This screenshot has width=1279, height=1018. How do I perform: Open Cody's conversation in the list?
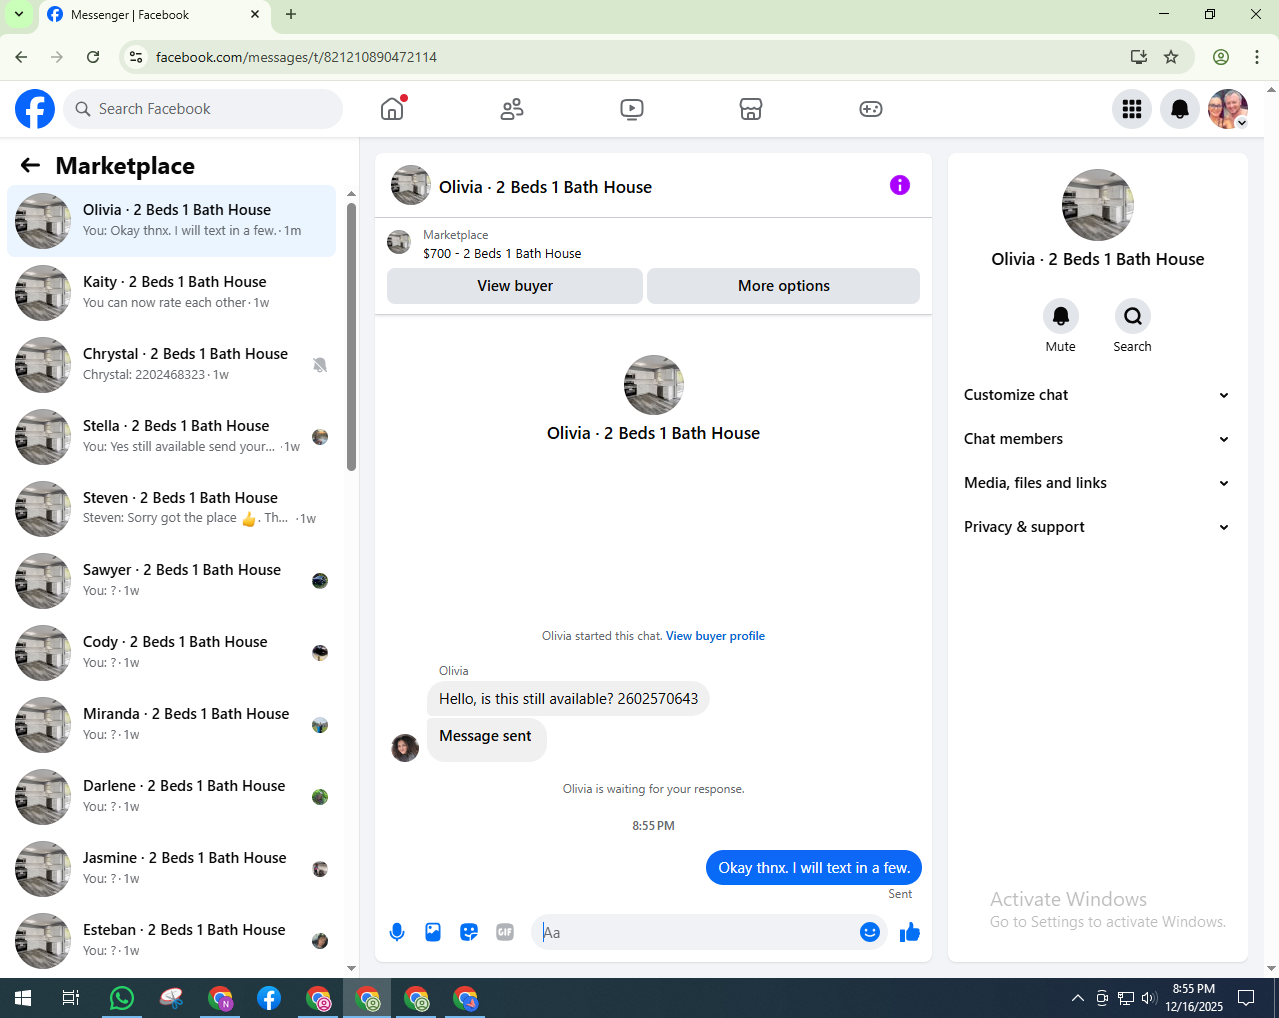click(x=172, y=653)
